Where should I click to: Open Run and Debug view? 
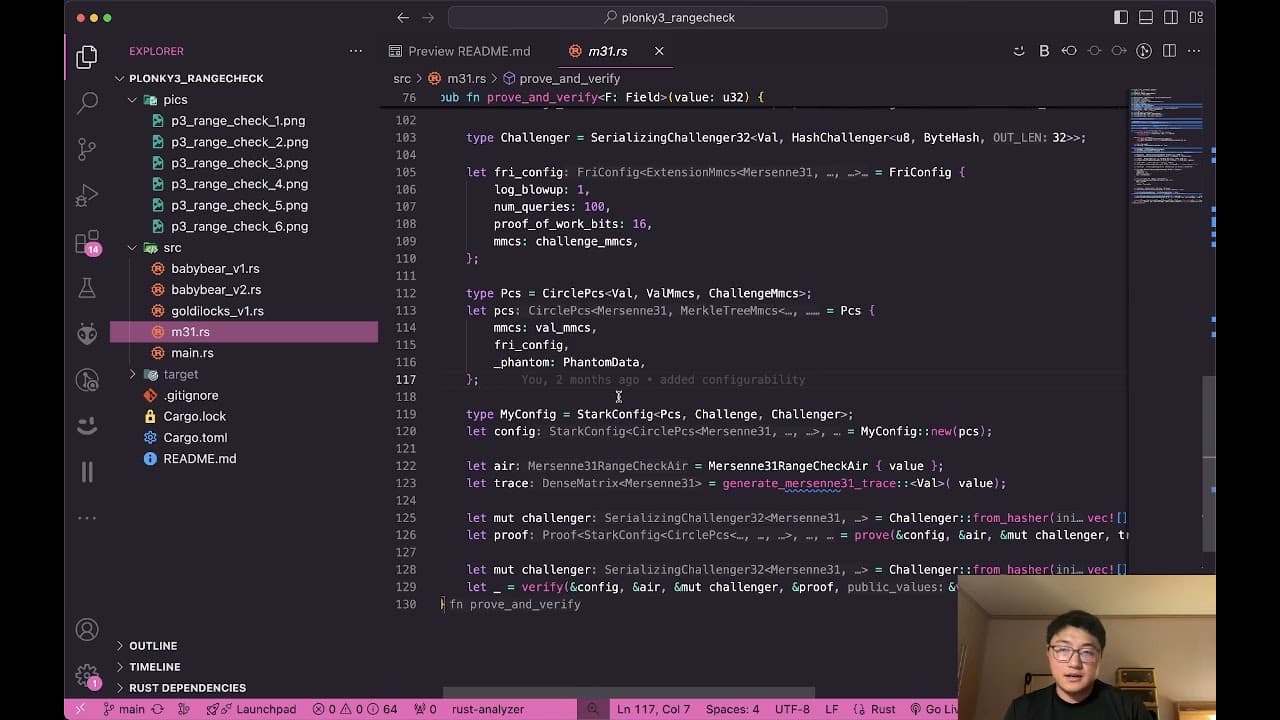(87, 195)
